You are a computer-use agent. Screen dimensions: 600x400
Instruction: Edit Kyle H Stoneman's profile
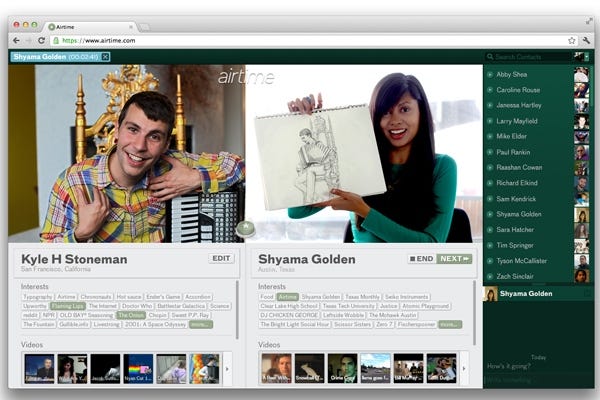[221, 258]
